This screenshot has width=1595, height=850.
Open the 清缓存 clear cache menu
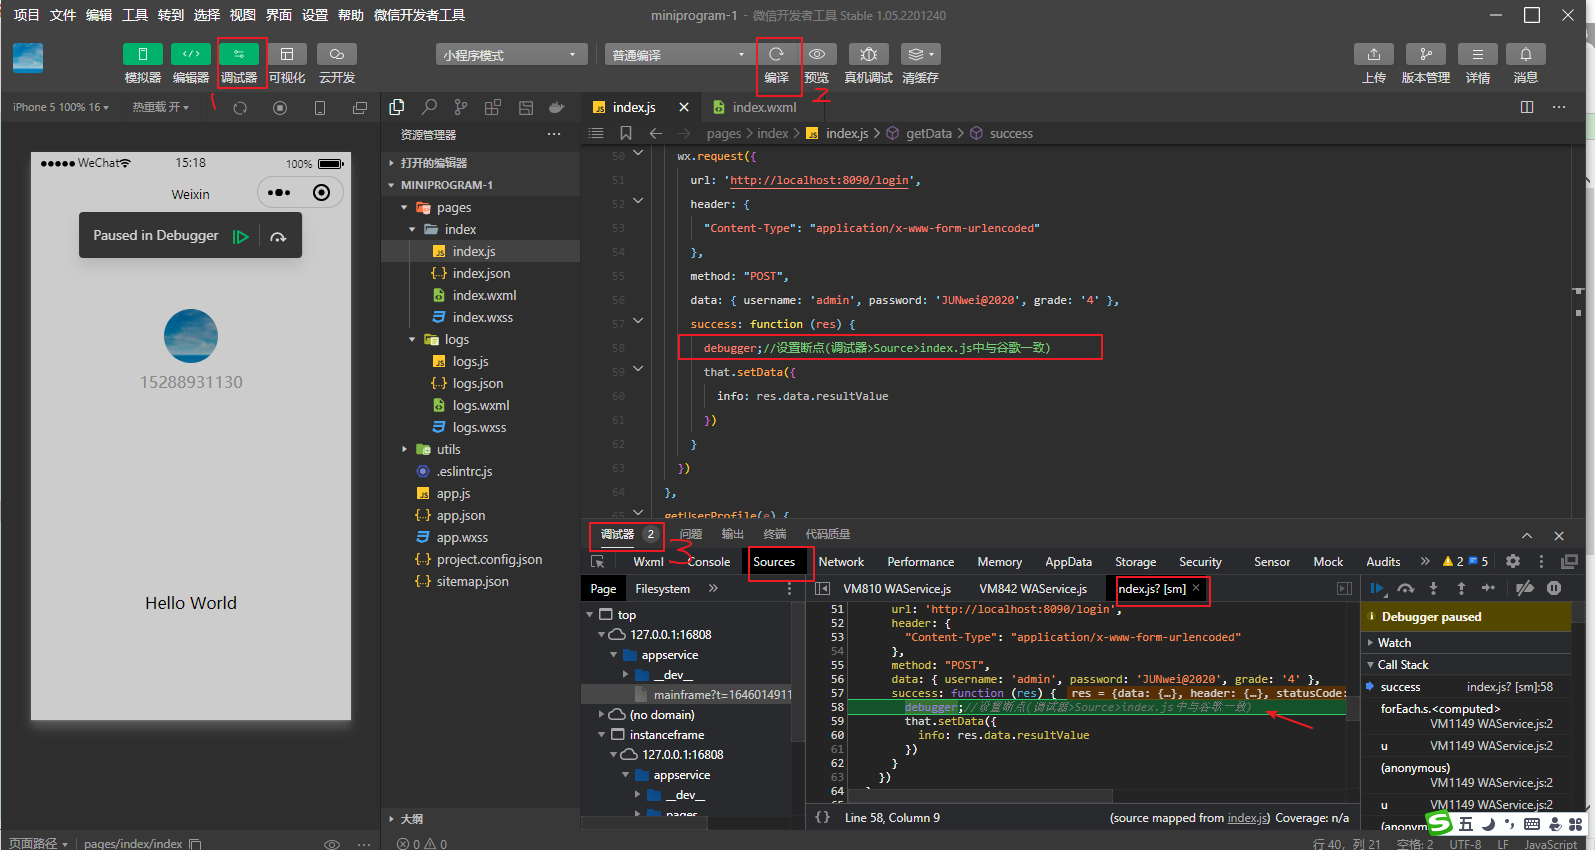(x=920, y=54)
